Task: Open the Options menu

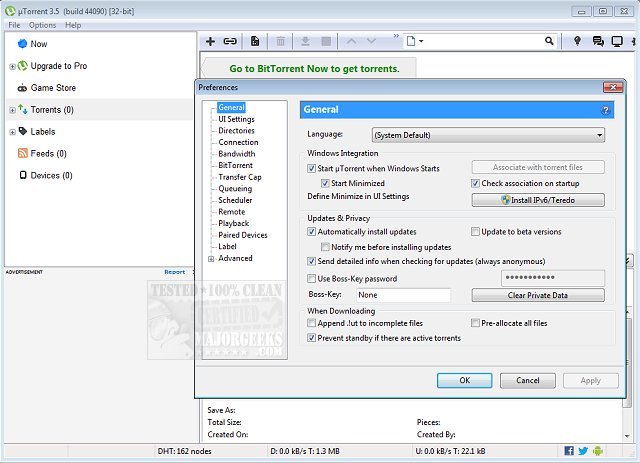Action: pos(42,25)
